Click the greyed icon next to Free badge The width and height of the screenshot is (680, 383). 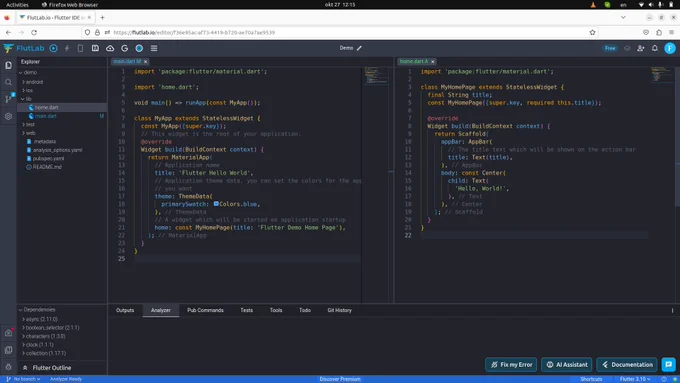pyautogui.click(x=627, y=48)
